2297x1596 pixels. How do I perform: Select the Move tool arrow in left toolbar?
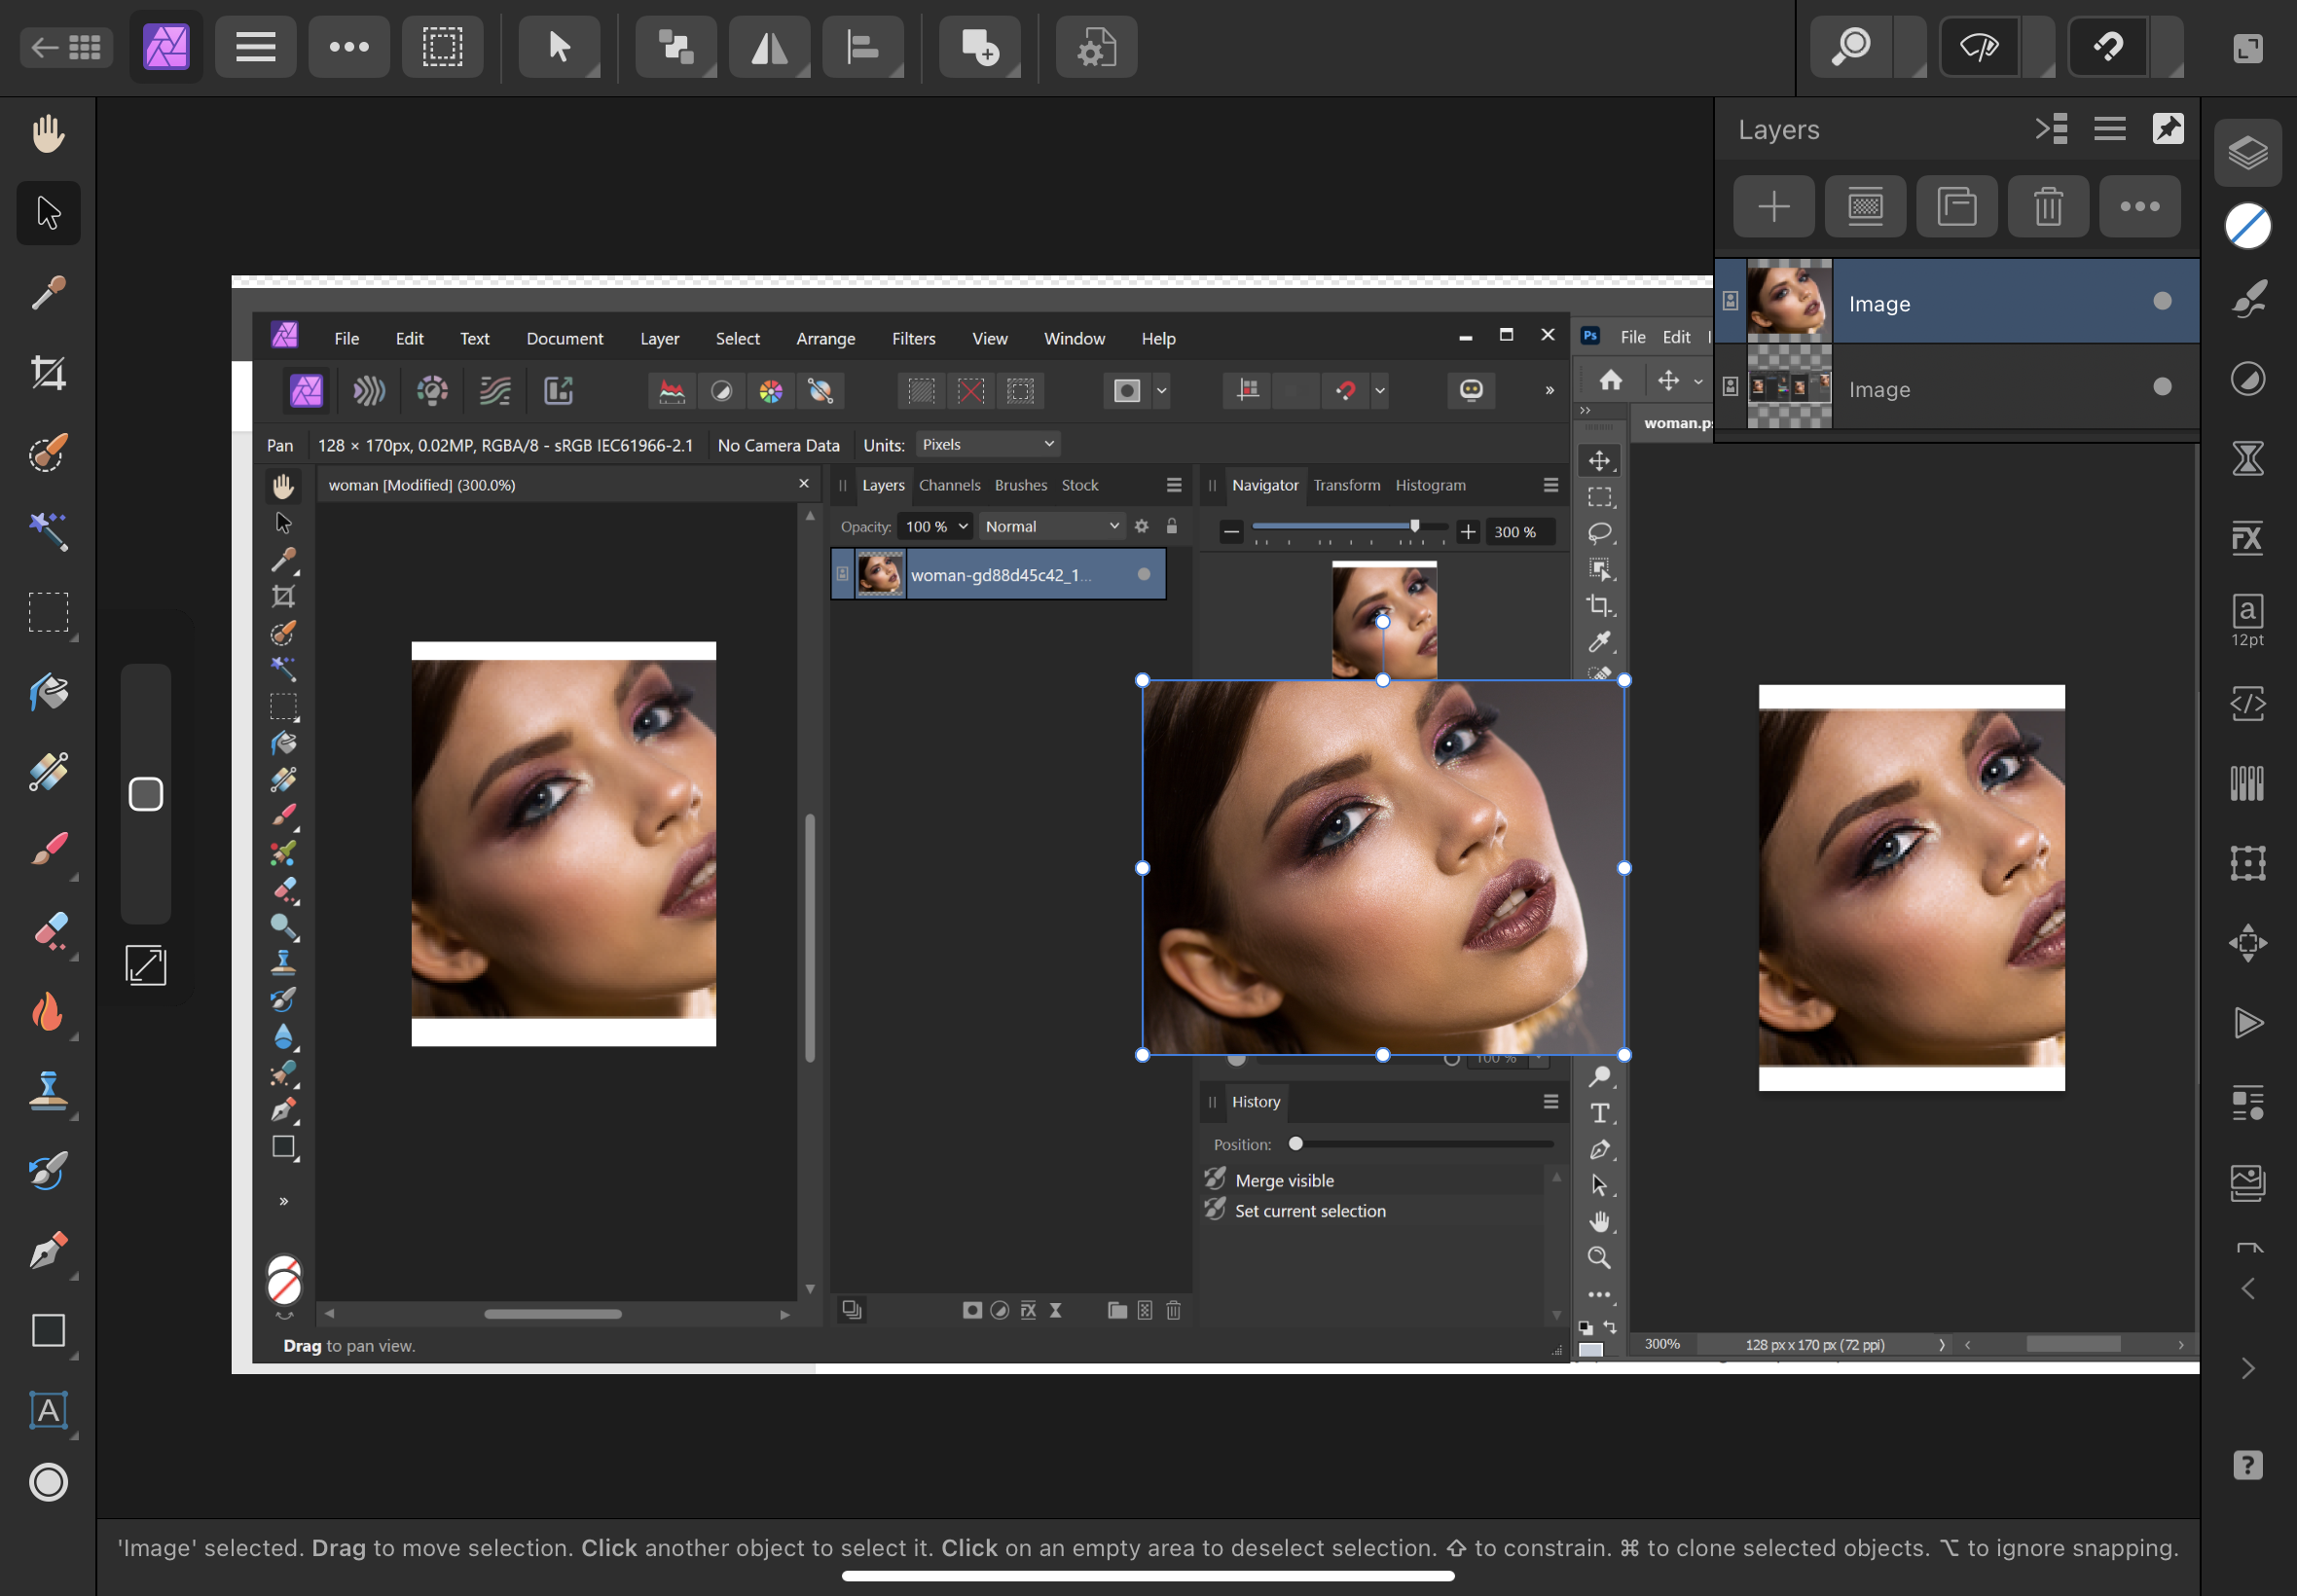coord(48,213)
